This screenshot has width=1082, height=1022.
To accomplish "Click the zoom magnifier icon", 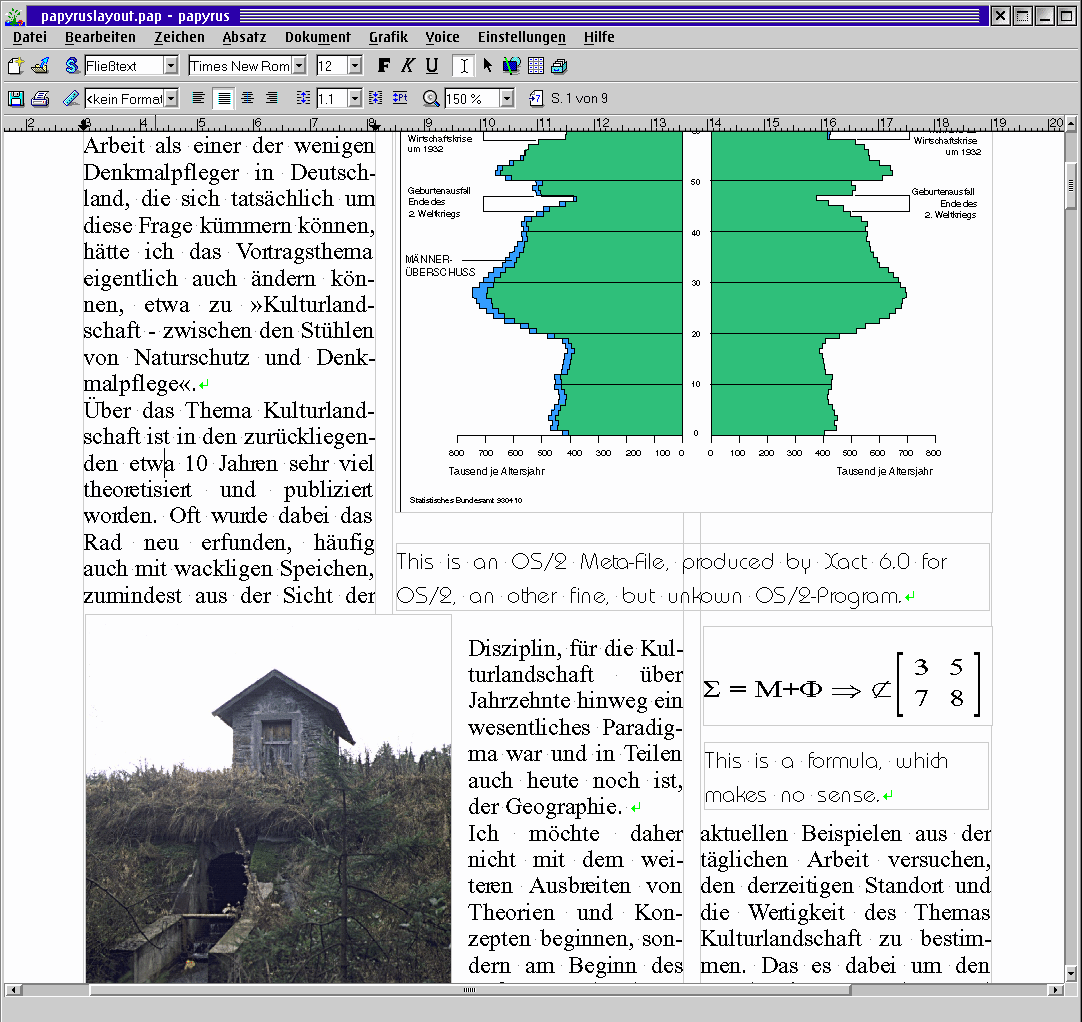I will pos(431,98).
